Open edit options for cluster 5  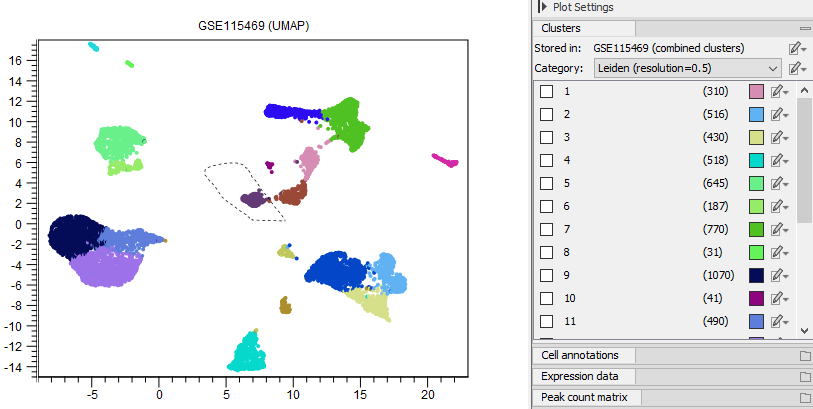tap(779, 183)
